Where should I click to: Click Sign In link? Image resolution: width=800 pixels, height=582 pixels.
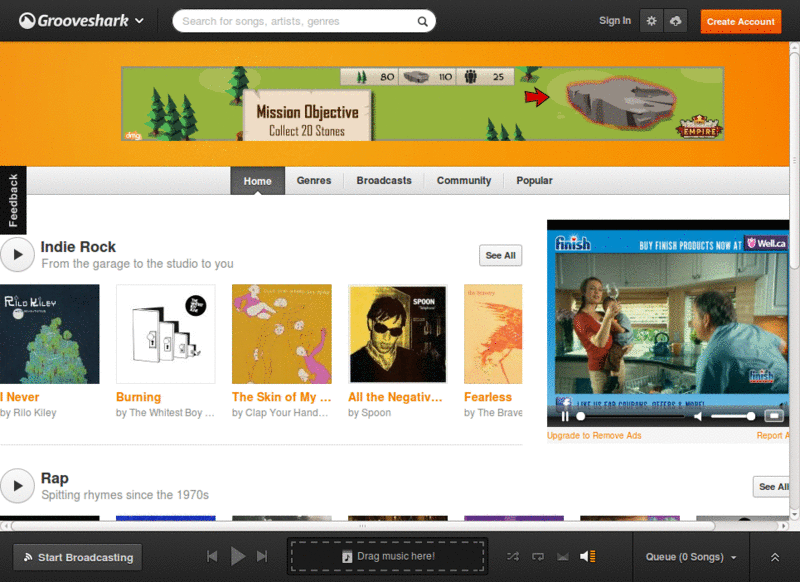pyautogui.click(x=615, y=21)
